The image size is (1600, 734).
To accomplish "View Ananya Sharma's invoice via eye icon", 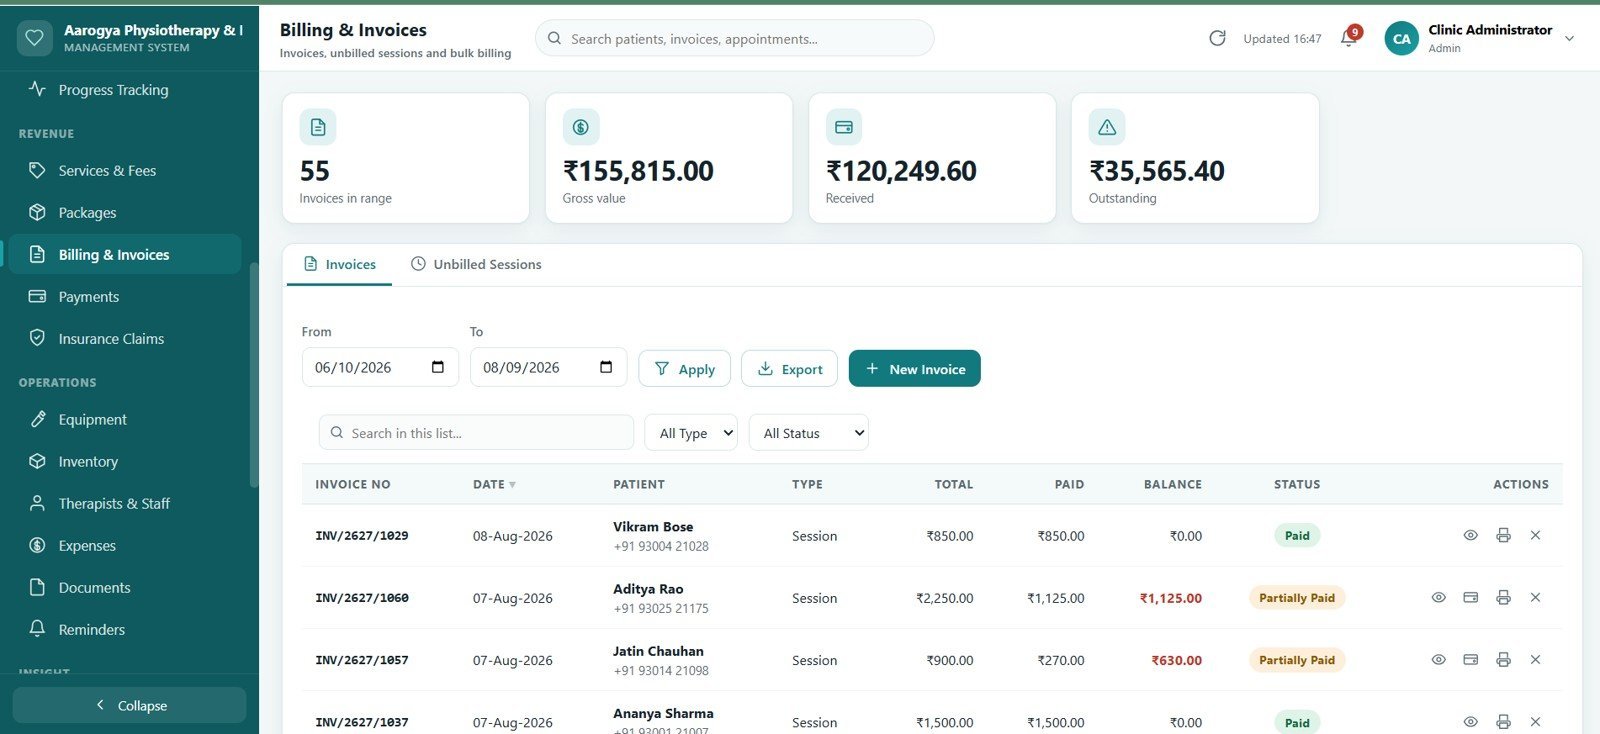I will [1470, 722].
